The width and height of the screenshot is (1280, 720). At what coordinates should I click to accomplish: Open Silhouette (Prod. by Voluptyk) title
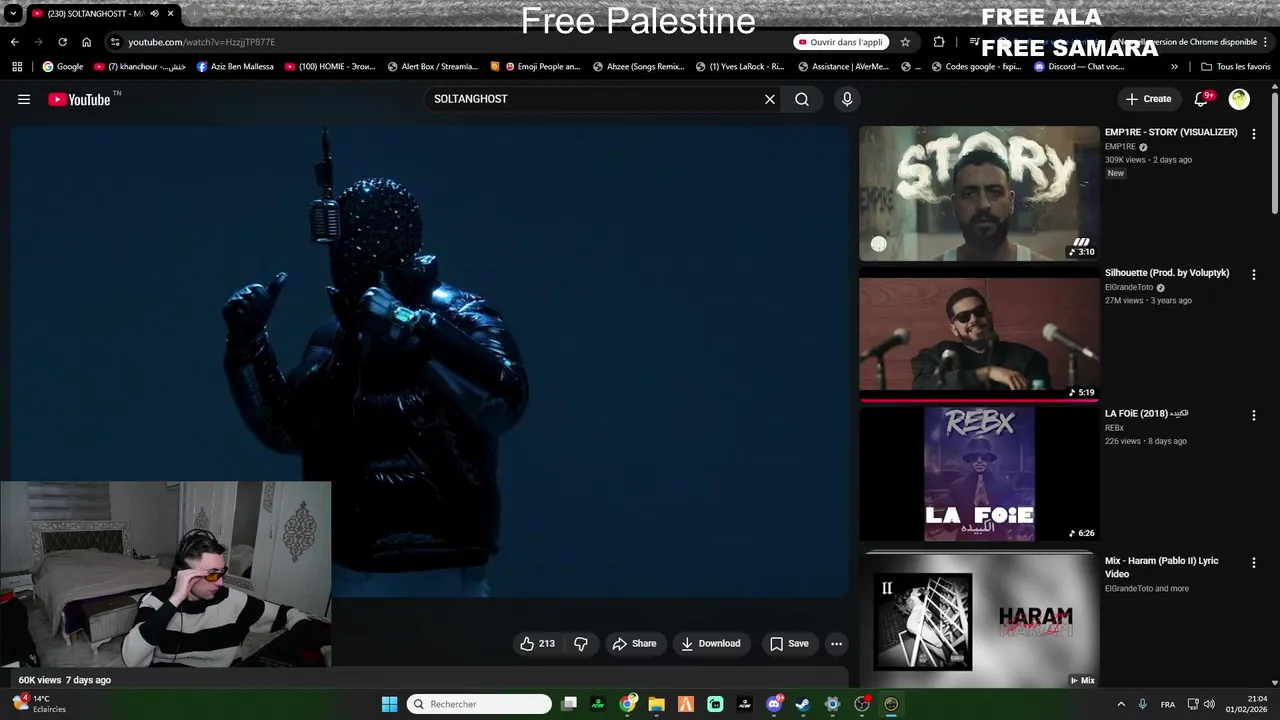[x=1167, y=273]
